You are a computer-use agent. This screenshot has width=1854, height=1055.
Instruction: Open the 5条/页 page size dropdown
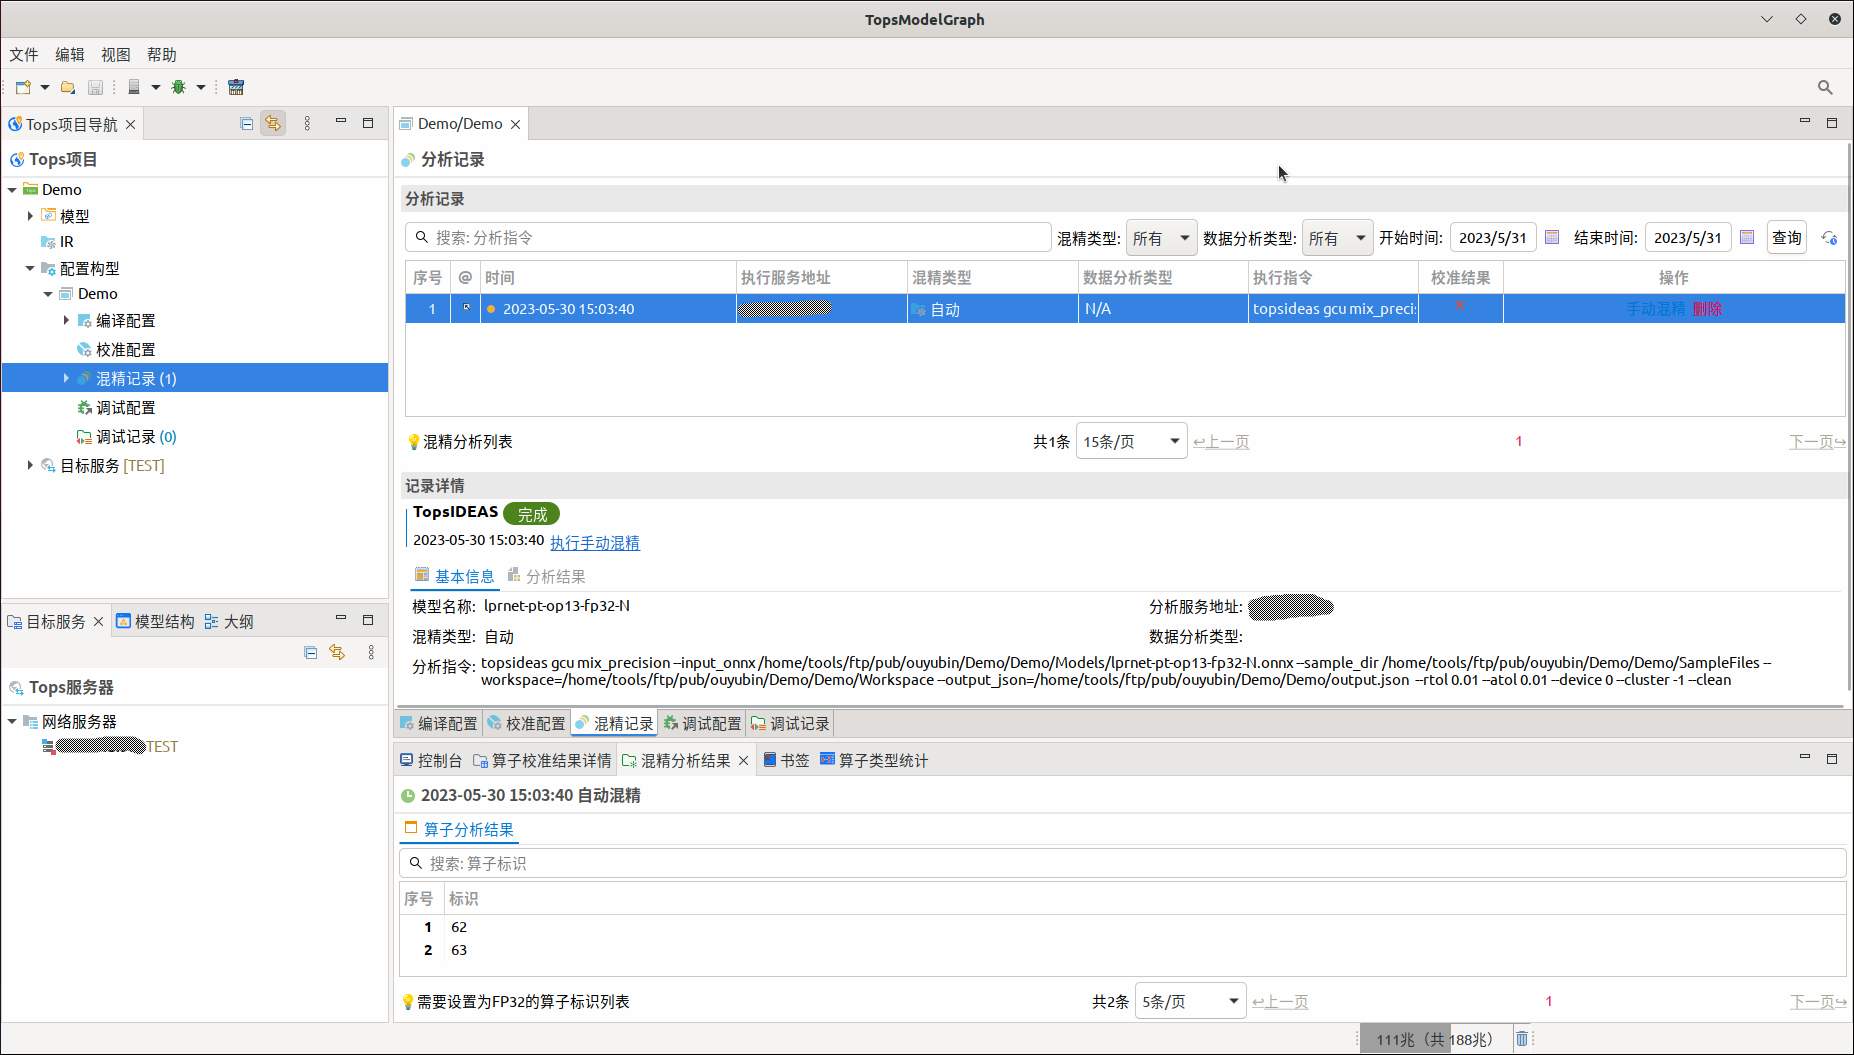click(1190, 1001)
